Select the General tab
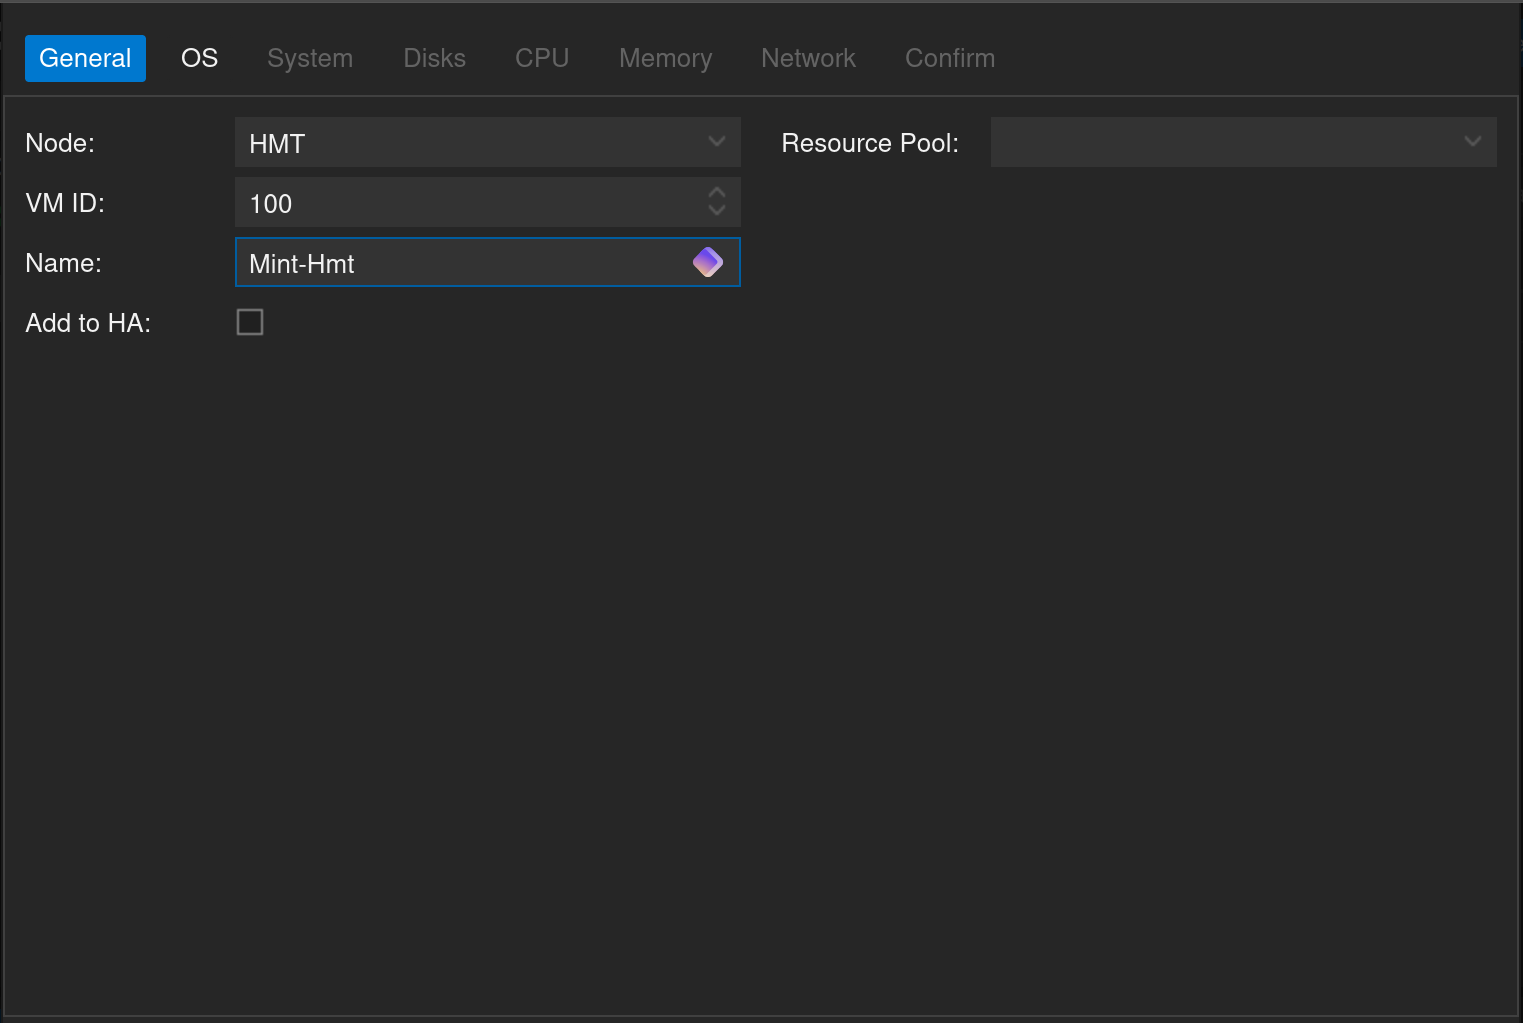Image resolution: width=1523 pixels, height=1023 pixels. coord(85,58)
